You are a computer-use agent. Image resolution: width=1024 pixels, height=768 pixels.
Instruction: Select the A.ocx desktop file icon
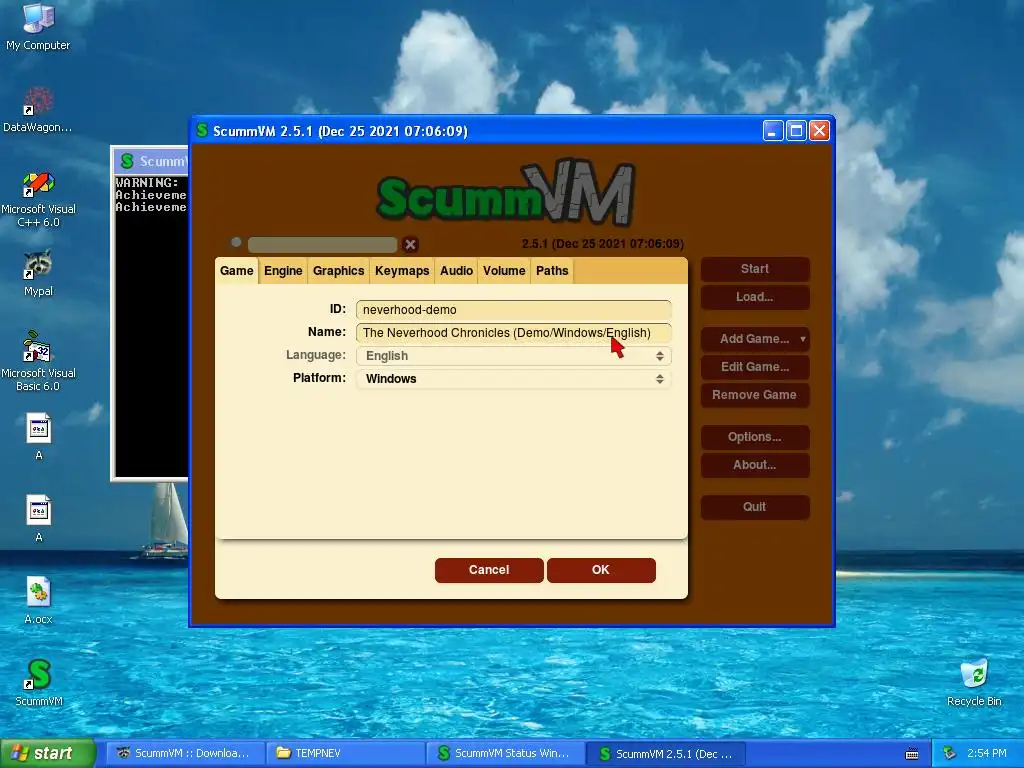pos(38,600)
